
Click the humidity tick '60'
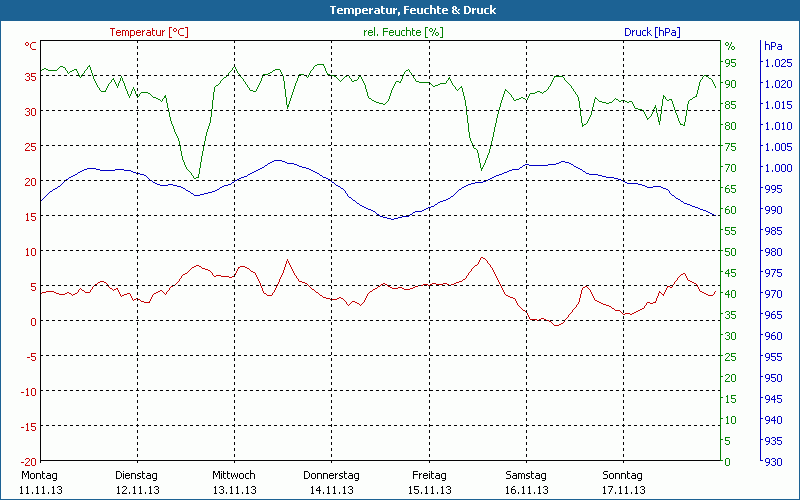tap(731, 210)
